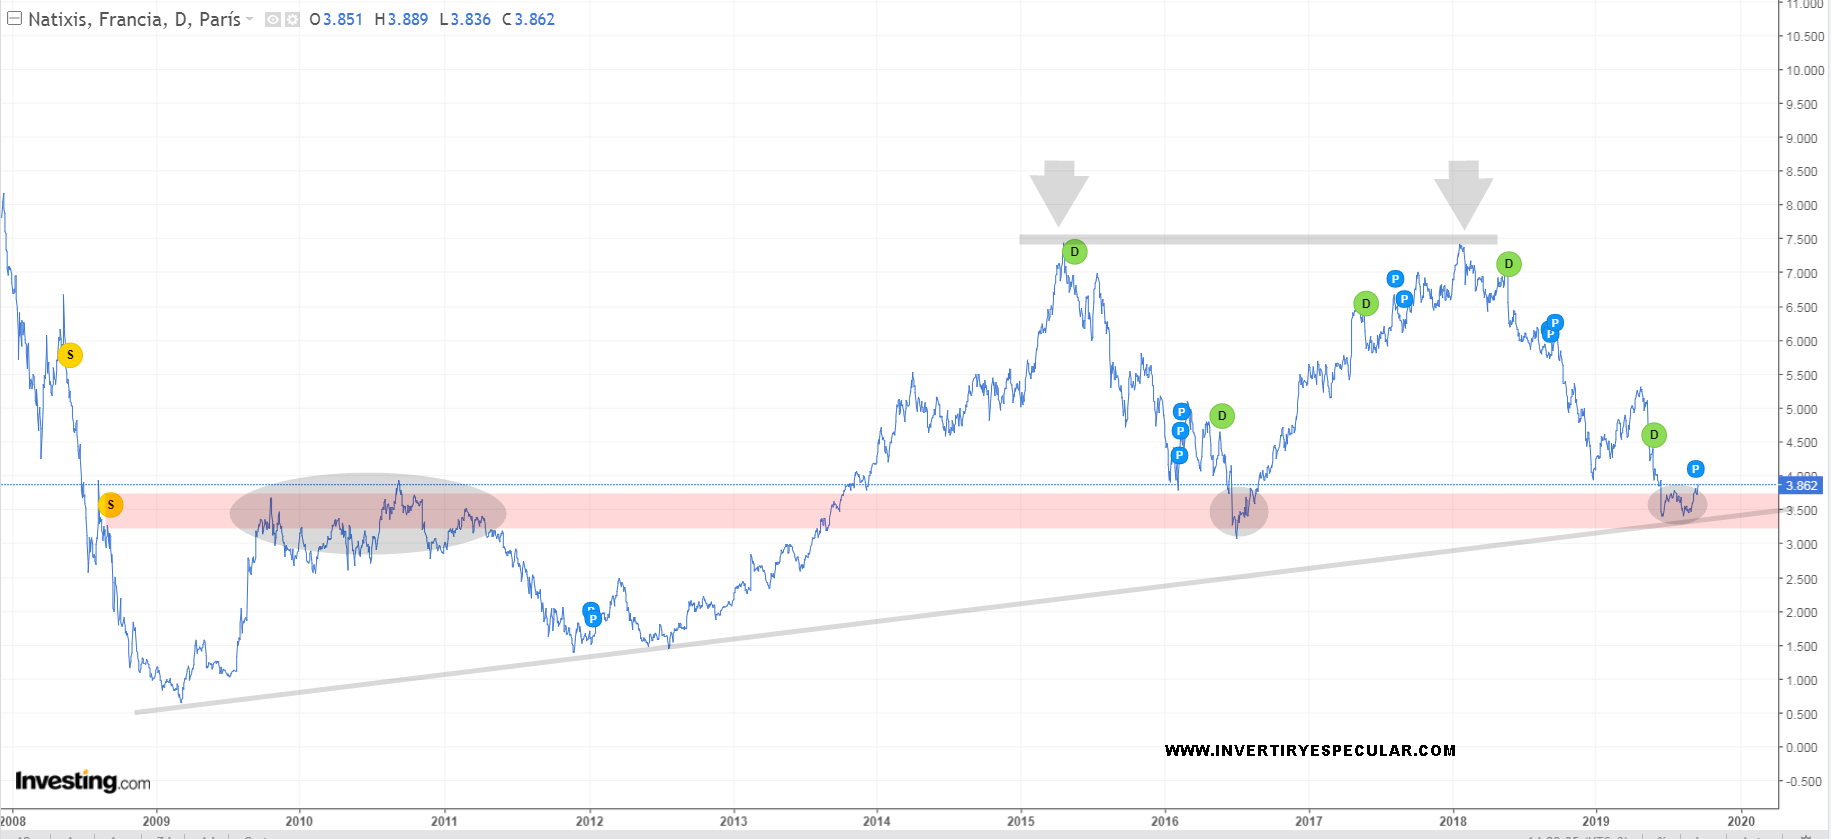Screen dimensions: 1831x839
Task: Click the green D marker in mid-2016
Action: [1221, 416]
